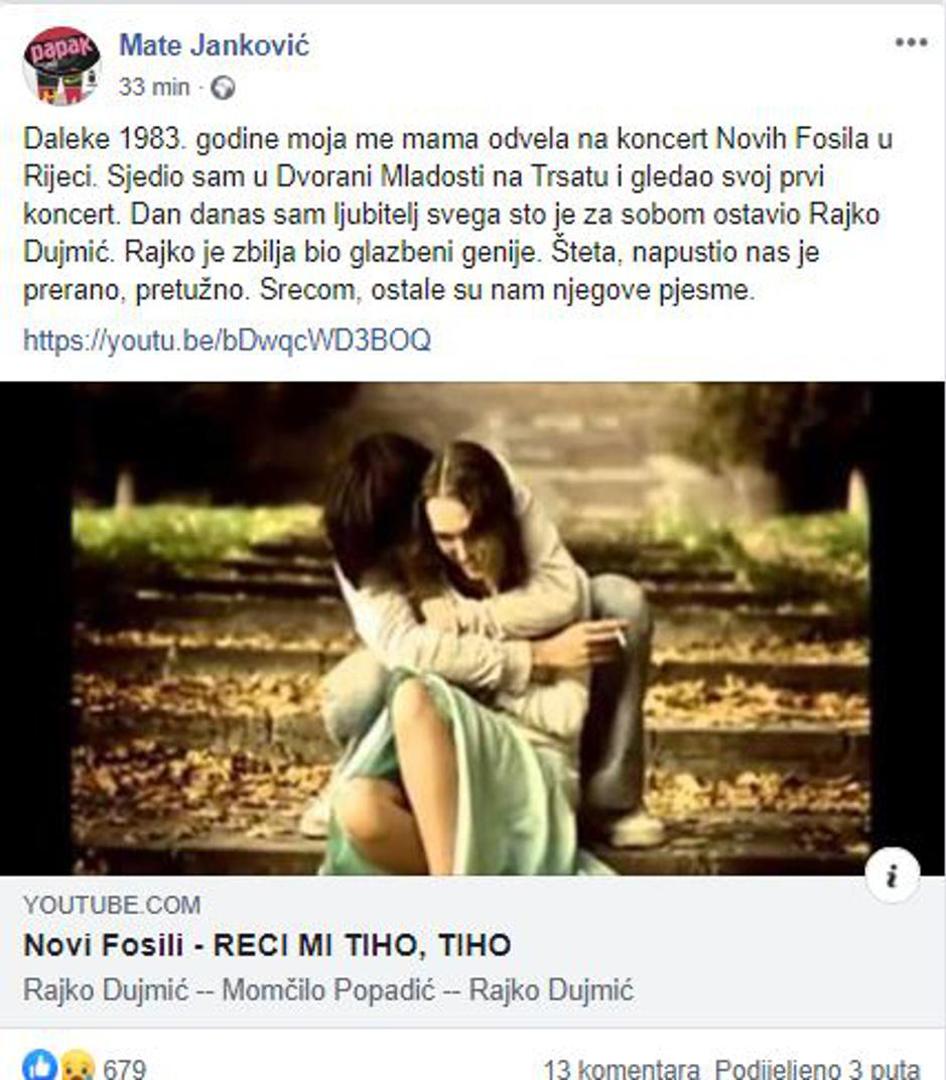Click the blue like reaction icon

(41, 1066)
